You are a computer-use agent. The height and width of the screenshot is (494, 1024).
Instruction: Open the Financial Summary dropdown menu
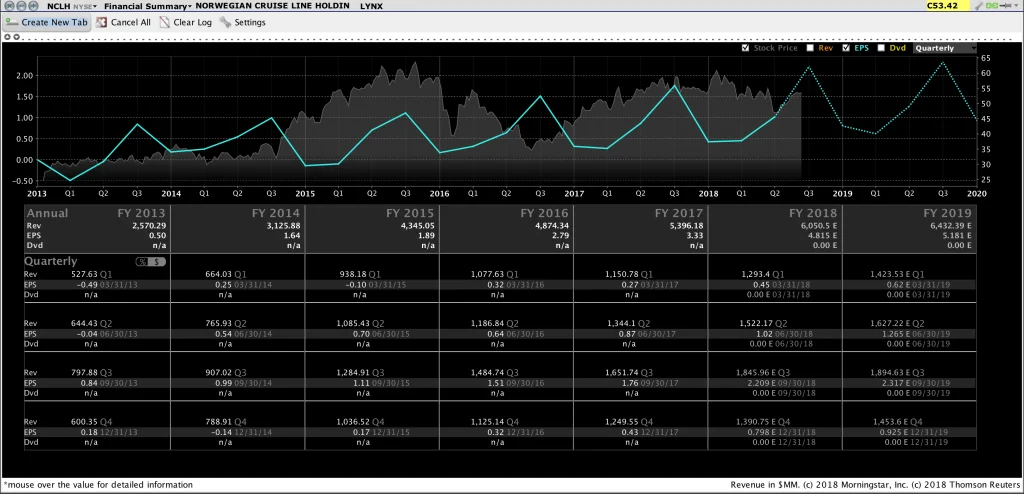tap(148, 6)
